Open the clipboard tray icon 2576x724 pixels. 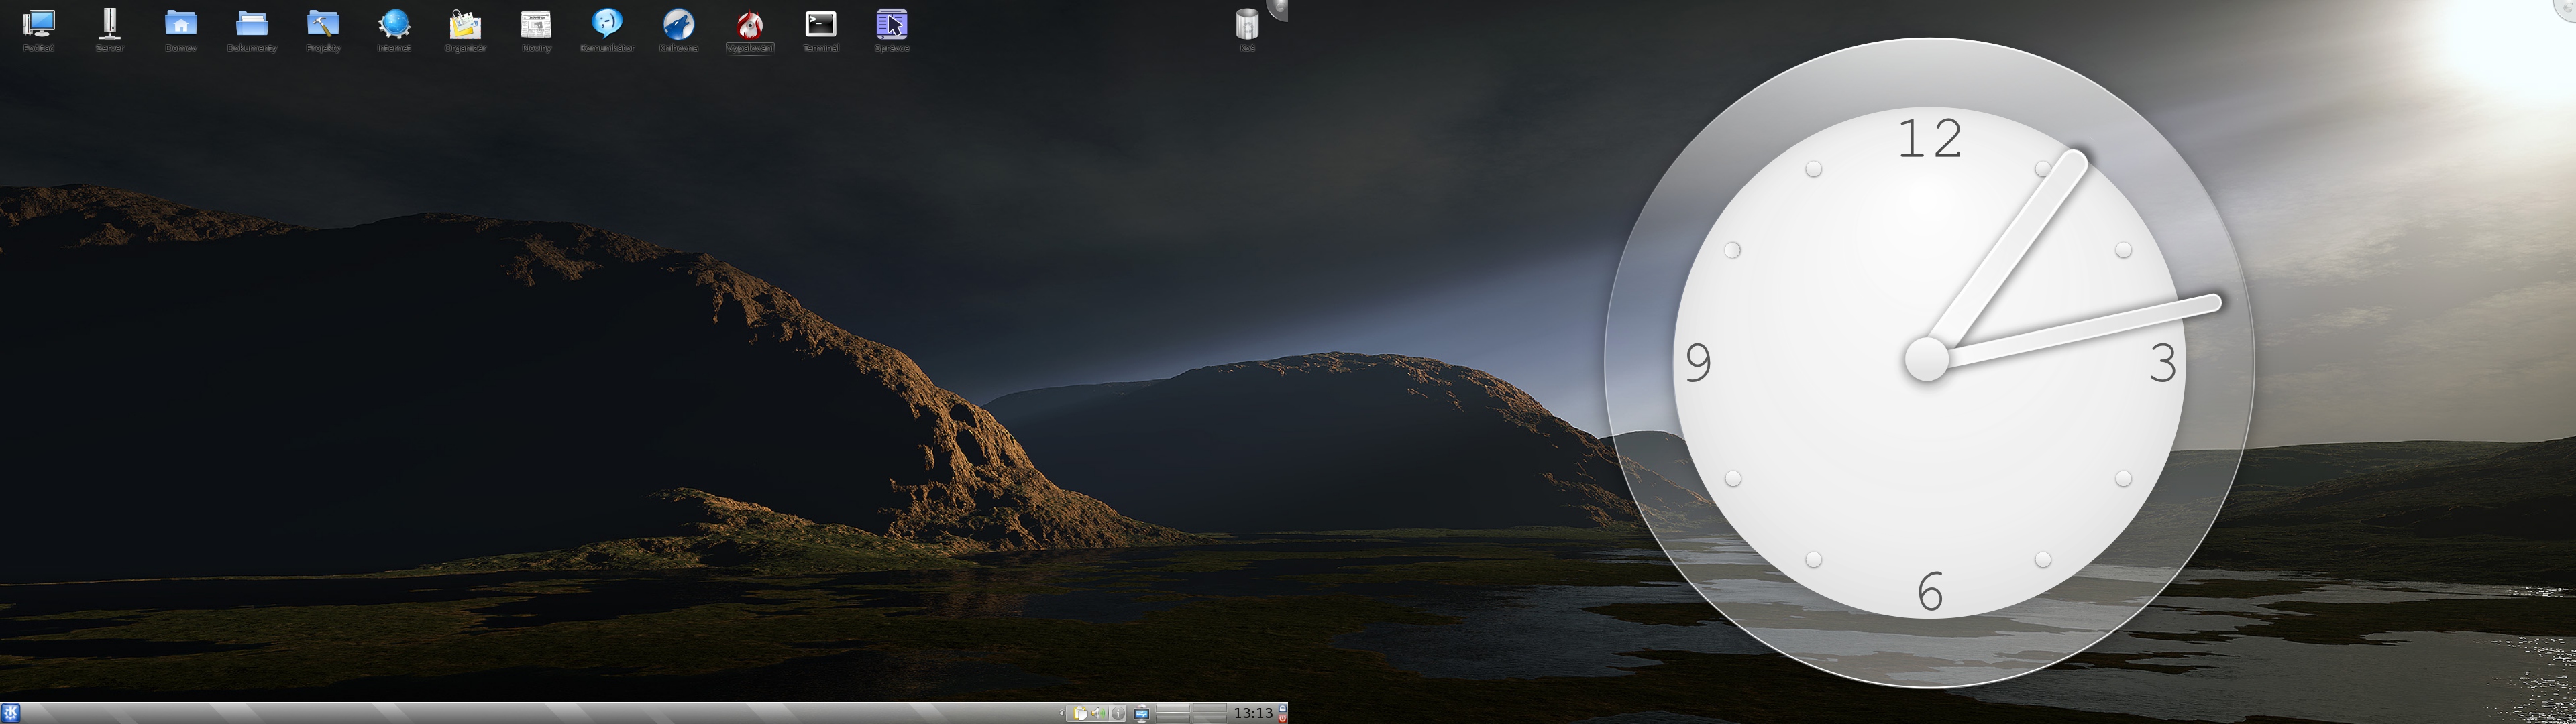[1081, 713]
